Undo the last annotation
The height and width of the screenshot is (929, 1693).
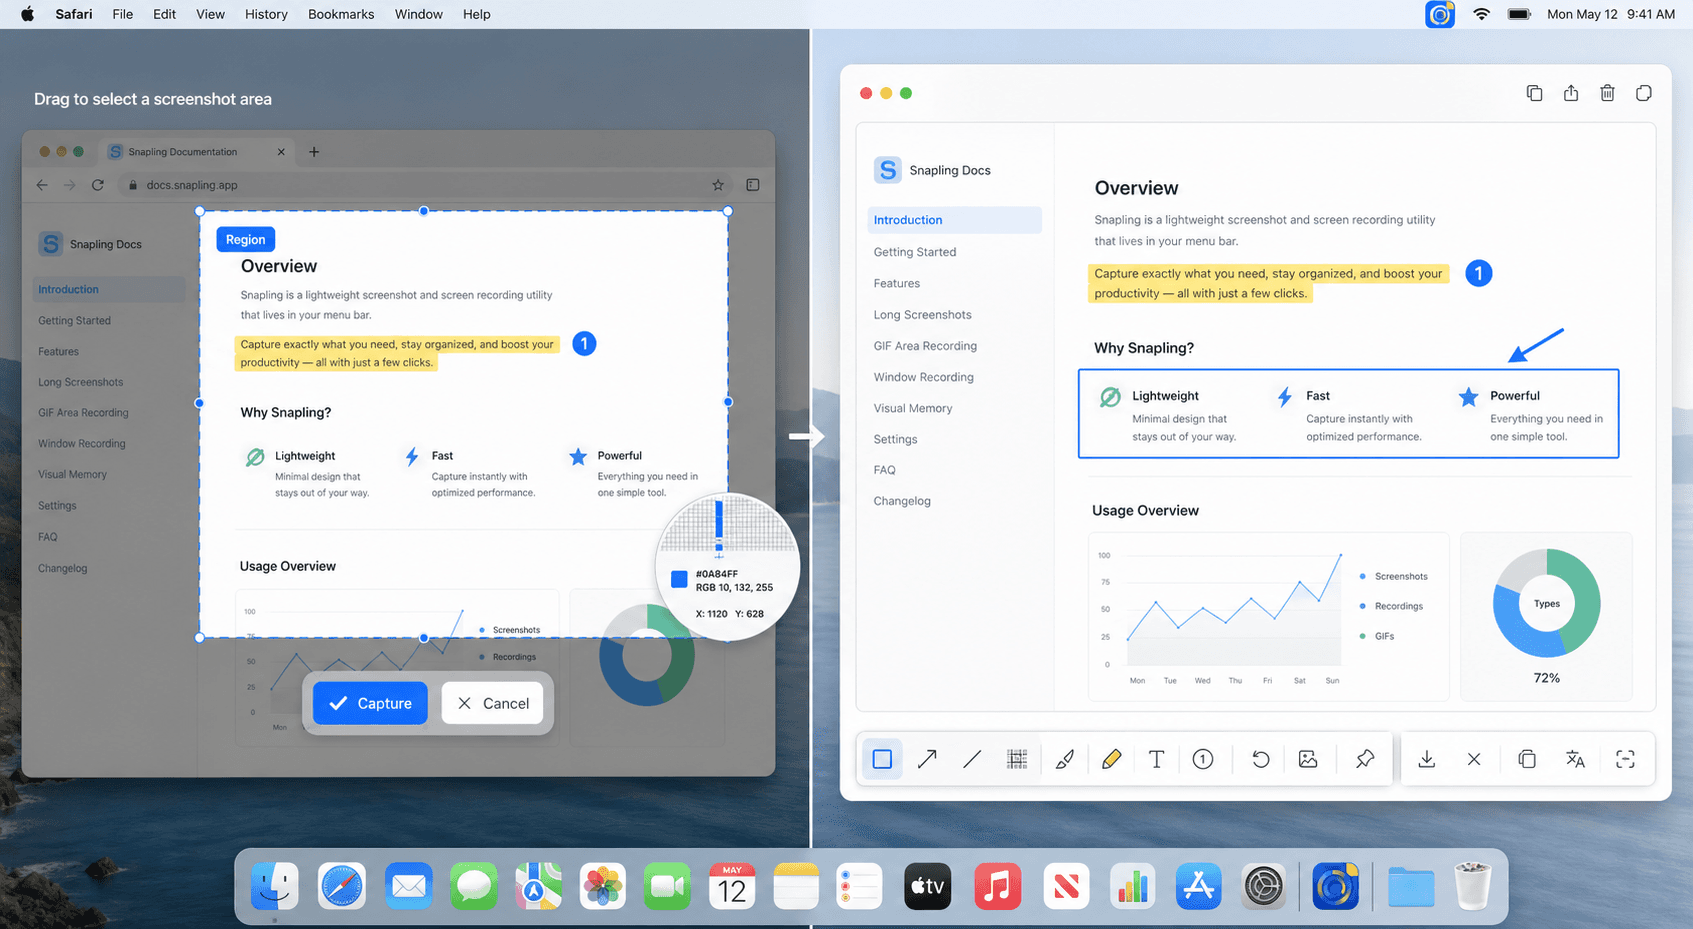(x=1261, y=759)
